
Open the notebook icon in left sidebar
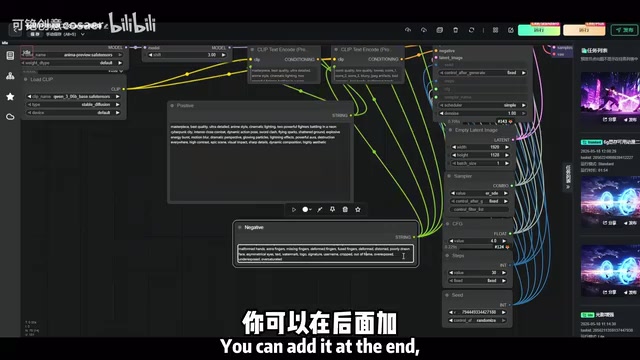(10, 56)
